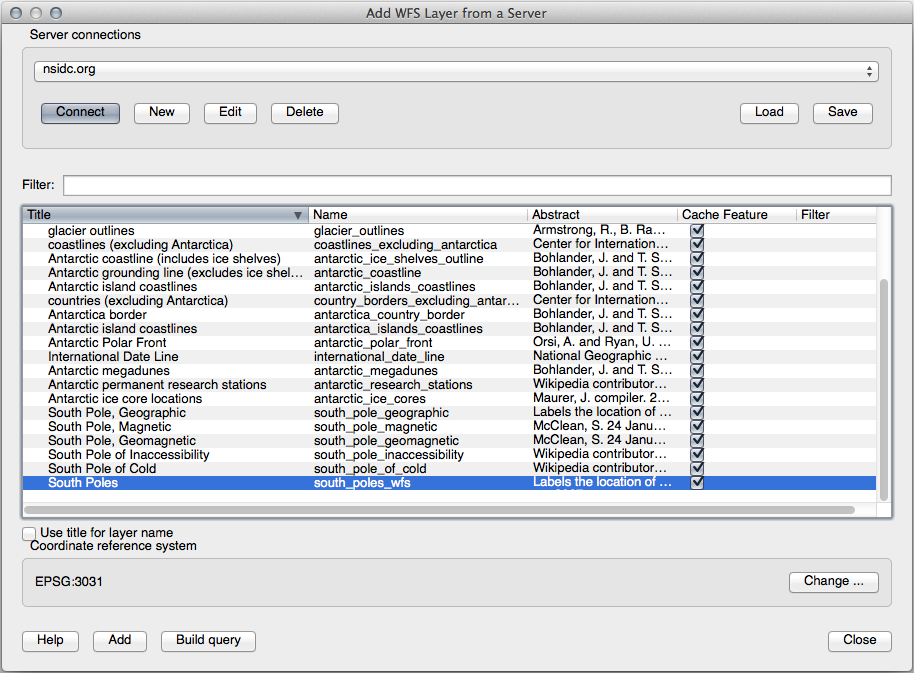Click in the Filter text field

pyautogui.click(x=476, y=186)
